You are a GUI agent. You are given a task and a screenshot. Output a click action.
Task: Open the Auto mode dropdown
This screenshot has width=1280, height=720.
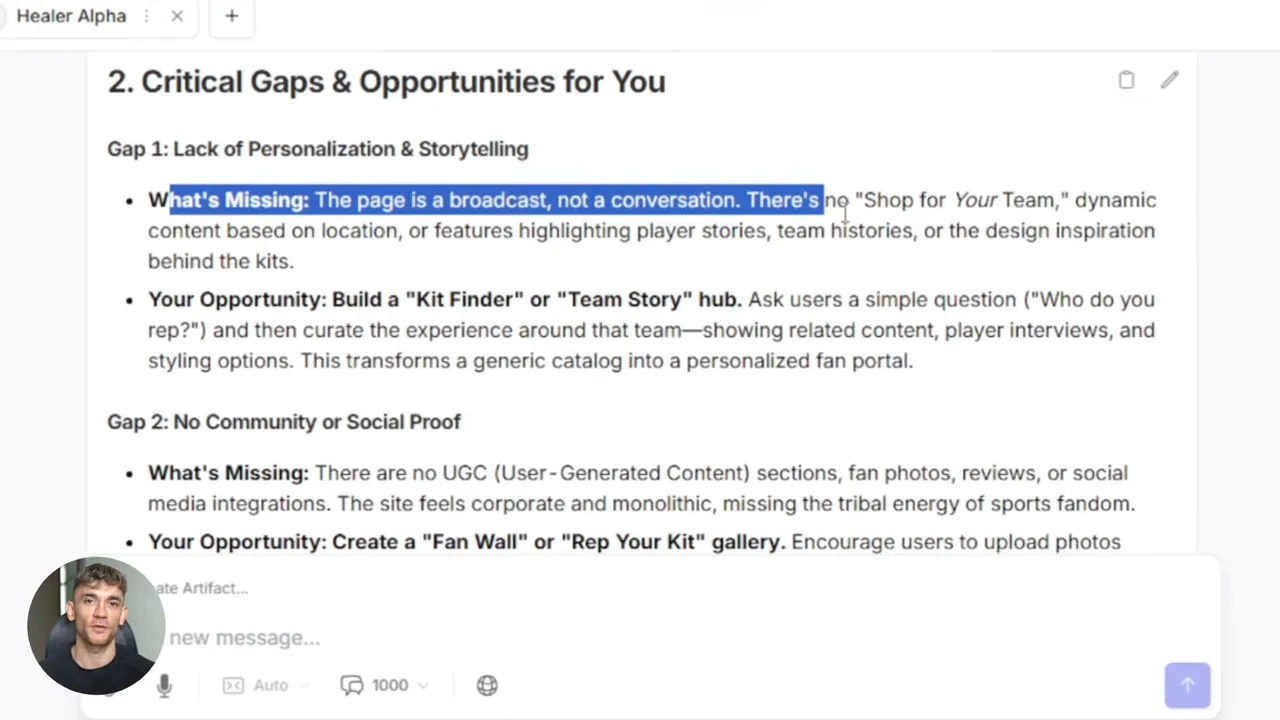coord(265,685)
